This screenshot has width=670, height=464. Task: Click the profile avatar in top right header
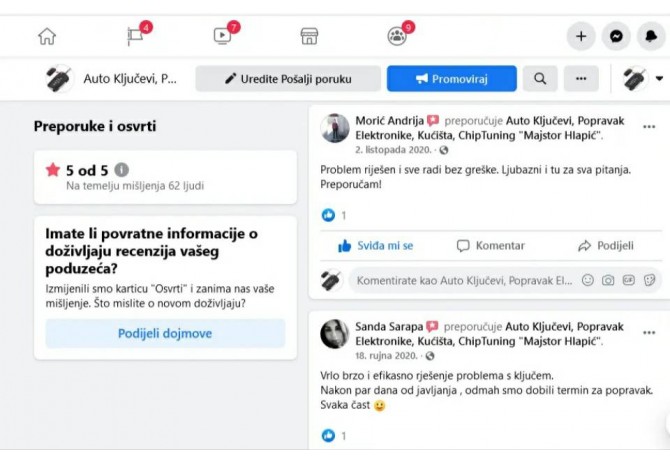click(x=635, y=79)
